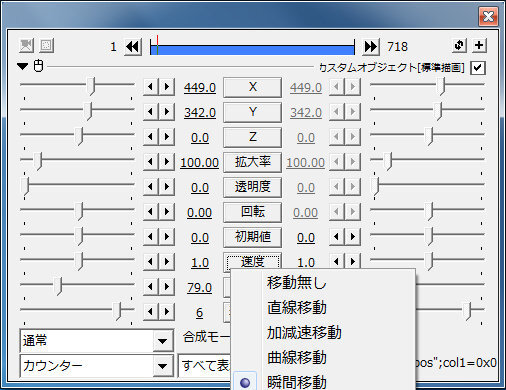The height and width of the screenshot is (390, 506).
Task: Click the left 拡大率 slider handle
Action: click(x=39, y=161)
